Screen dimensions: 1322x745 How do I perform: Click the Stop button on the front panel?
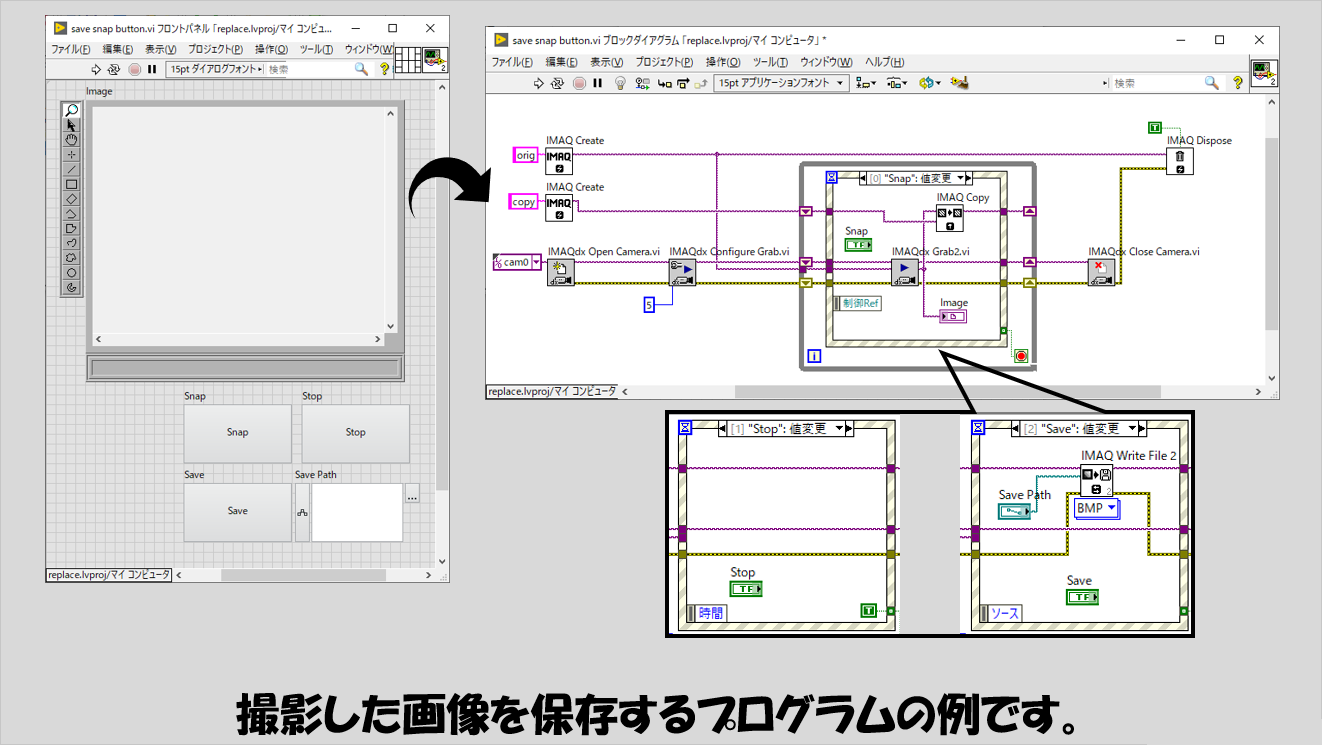coord(356,433)
